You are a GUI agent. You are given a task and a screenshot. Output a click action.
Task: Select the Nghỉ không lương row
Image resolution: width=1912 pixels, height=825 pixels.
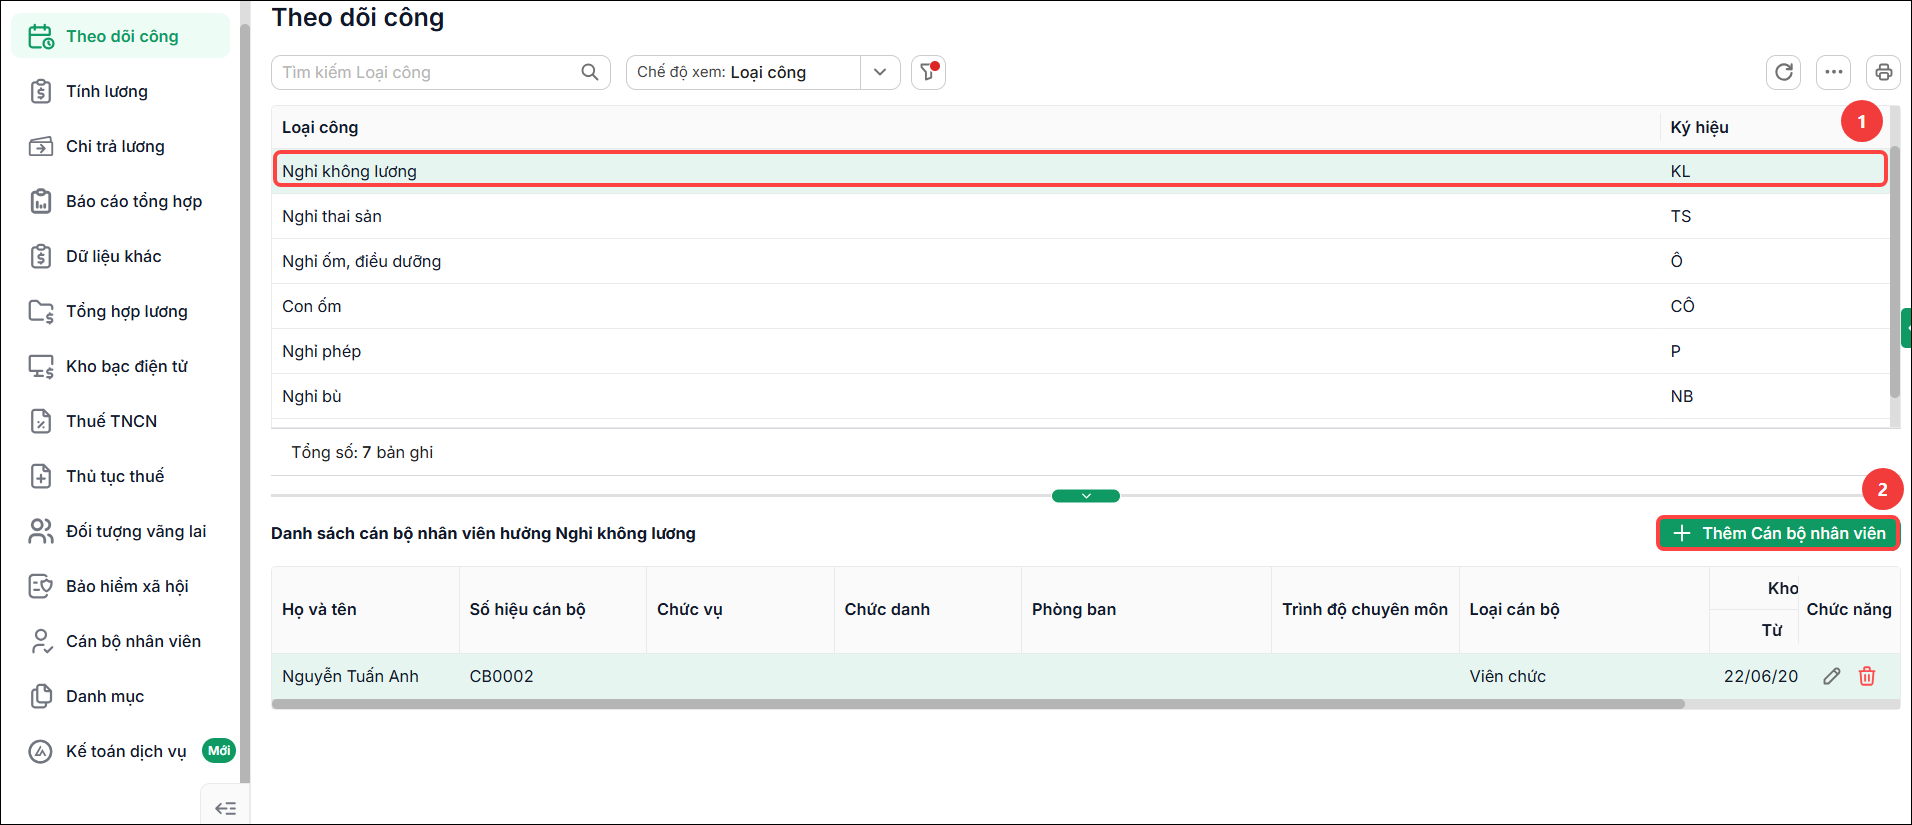(1080, 171)
